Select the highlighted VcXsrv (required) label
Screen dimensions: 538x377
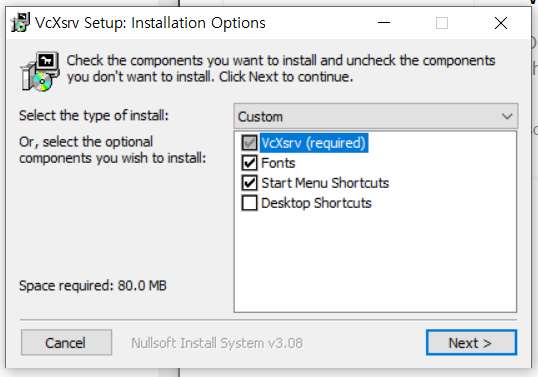coord(314,143)
